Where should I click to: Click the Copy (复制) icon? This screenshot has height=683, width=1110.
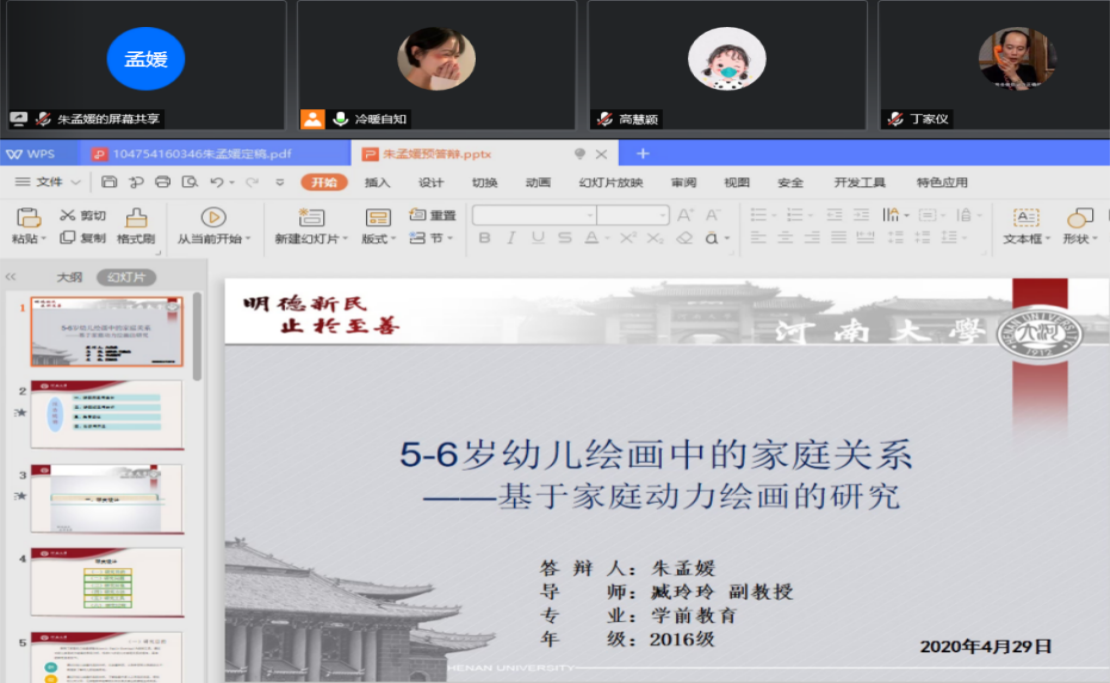(x=67, y=238)
